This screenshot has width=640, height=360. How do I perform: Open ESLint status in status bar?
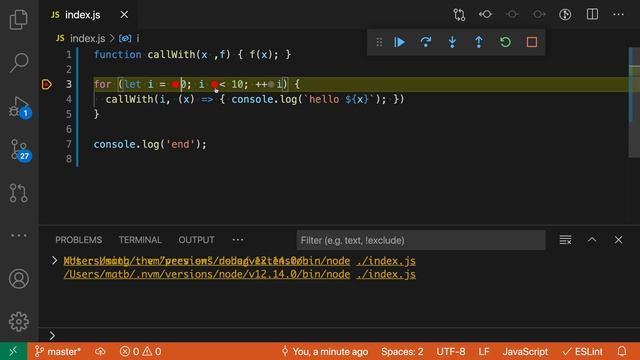582,351
